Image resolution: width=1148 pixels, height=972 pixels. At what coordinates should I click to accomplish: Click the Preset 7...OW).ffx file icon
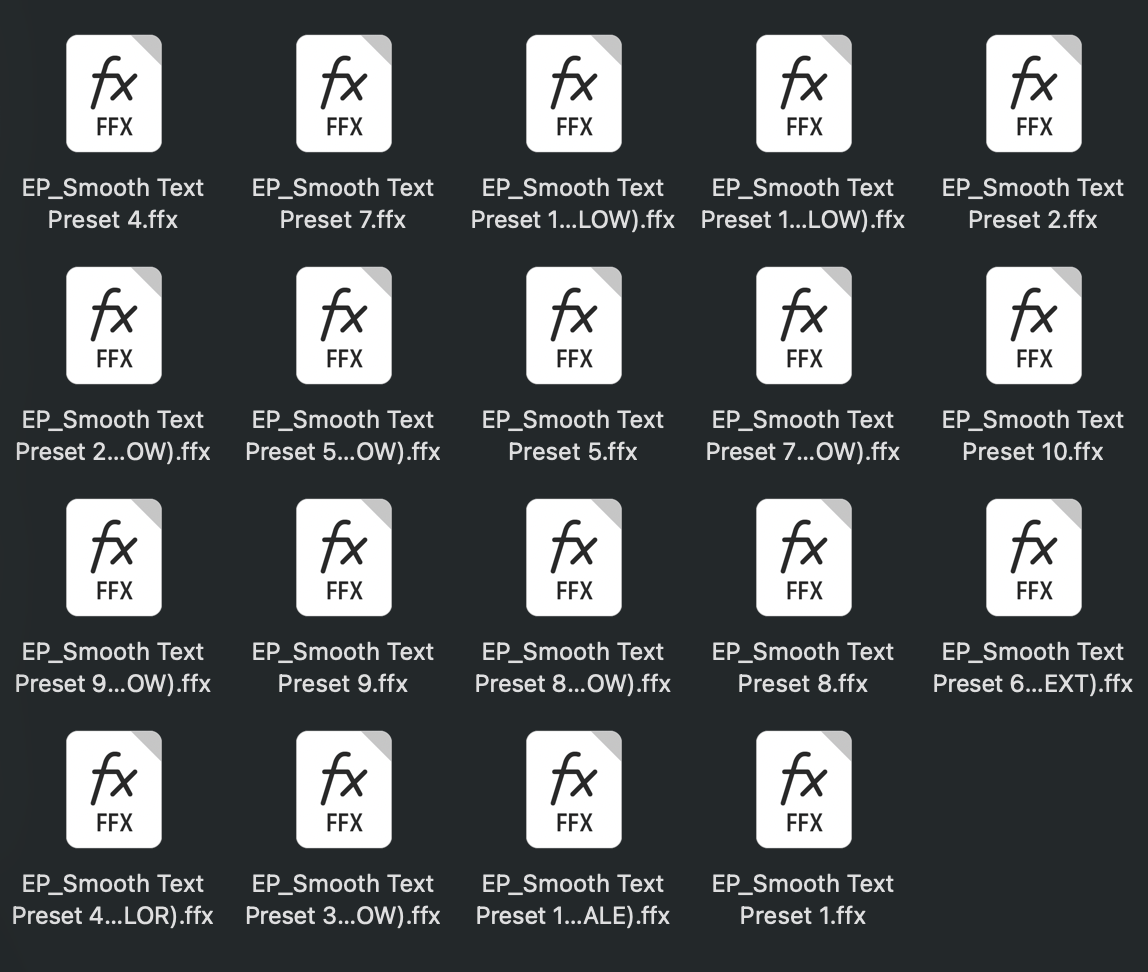(x=804, y=326)
